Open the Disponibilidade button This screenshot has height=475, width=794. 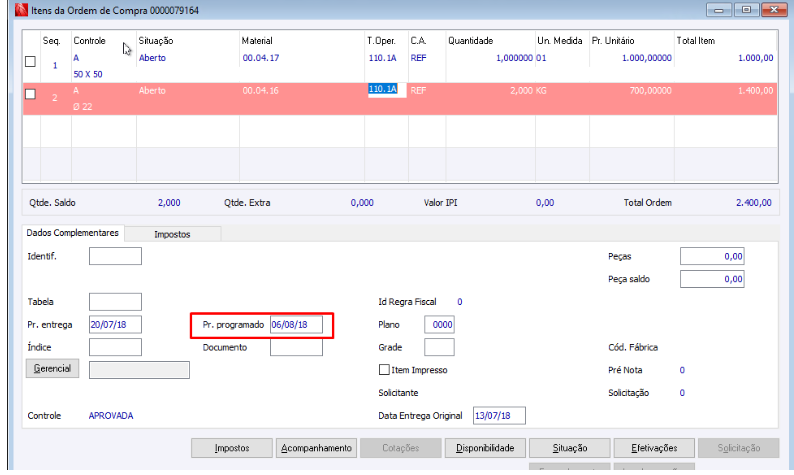point(485,448)
